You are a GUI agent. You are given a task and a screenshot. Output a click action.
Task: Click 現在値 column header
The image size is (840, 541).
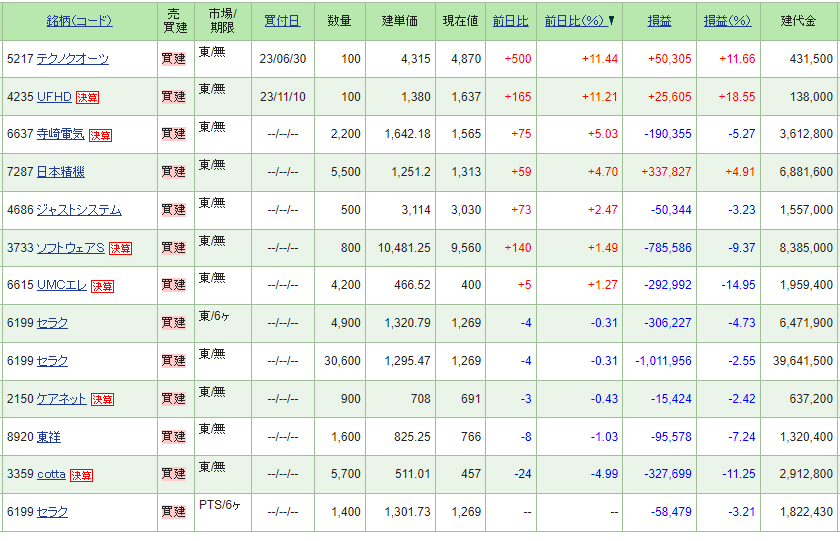pyautogui.click(x=460, y=21)
